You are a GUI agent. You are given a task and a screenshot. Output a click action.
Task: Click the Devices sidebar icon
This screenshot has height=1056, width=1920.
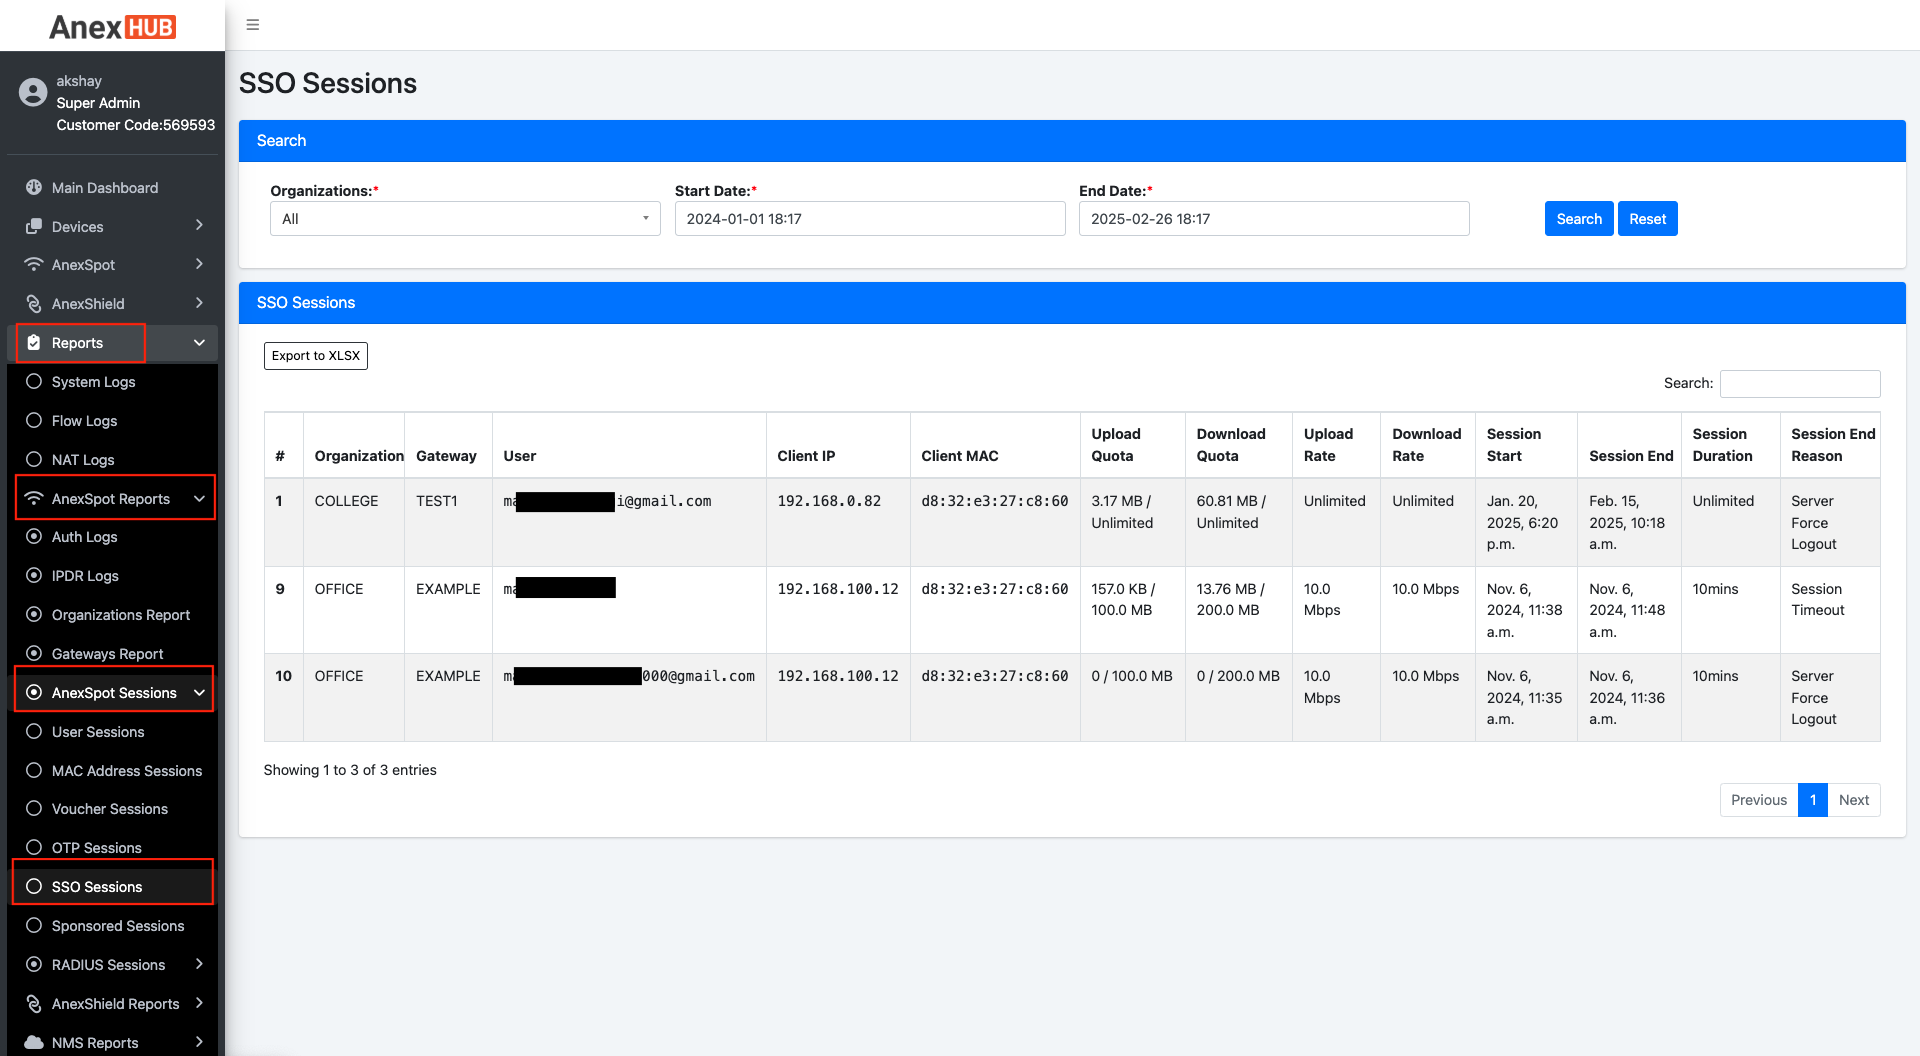click(33, 226)
